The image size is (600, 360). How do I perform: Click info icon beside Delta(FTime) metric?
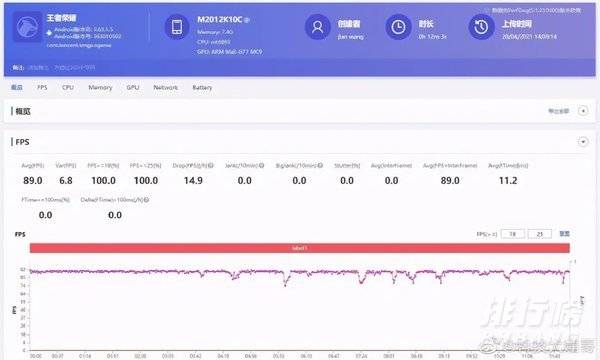click(146, 200)
